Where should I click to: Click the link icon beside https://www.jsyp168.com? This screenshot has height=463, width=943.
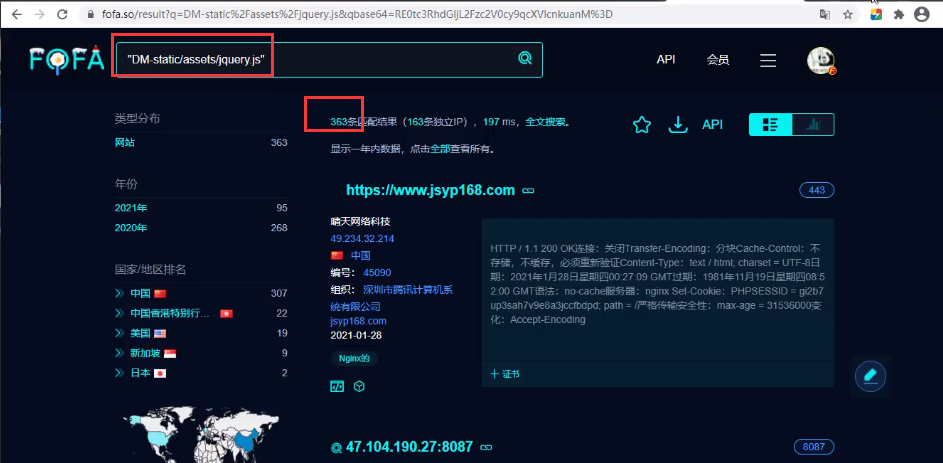point(529,191)
